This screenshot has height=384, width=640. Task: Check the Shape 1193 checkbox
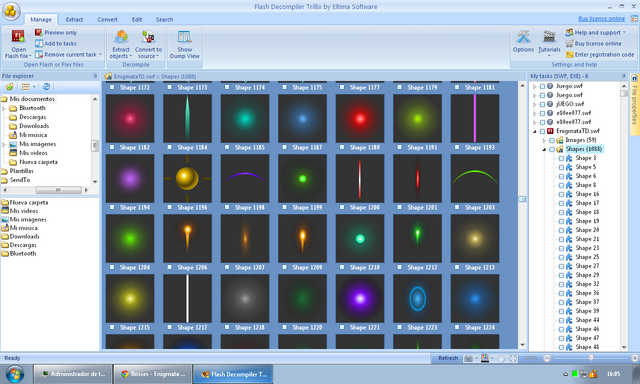pyautogui.click(x=457, y=147)
